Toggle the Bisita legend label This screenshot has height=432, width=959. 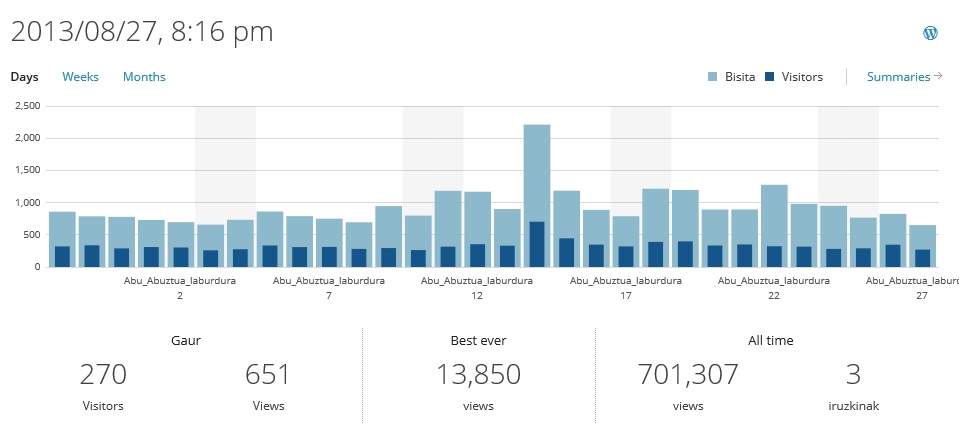tap(739, 77)
